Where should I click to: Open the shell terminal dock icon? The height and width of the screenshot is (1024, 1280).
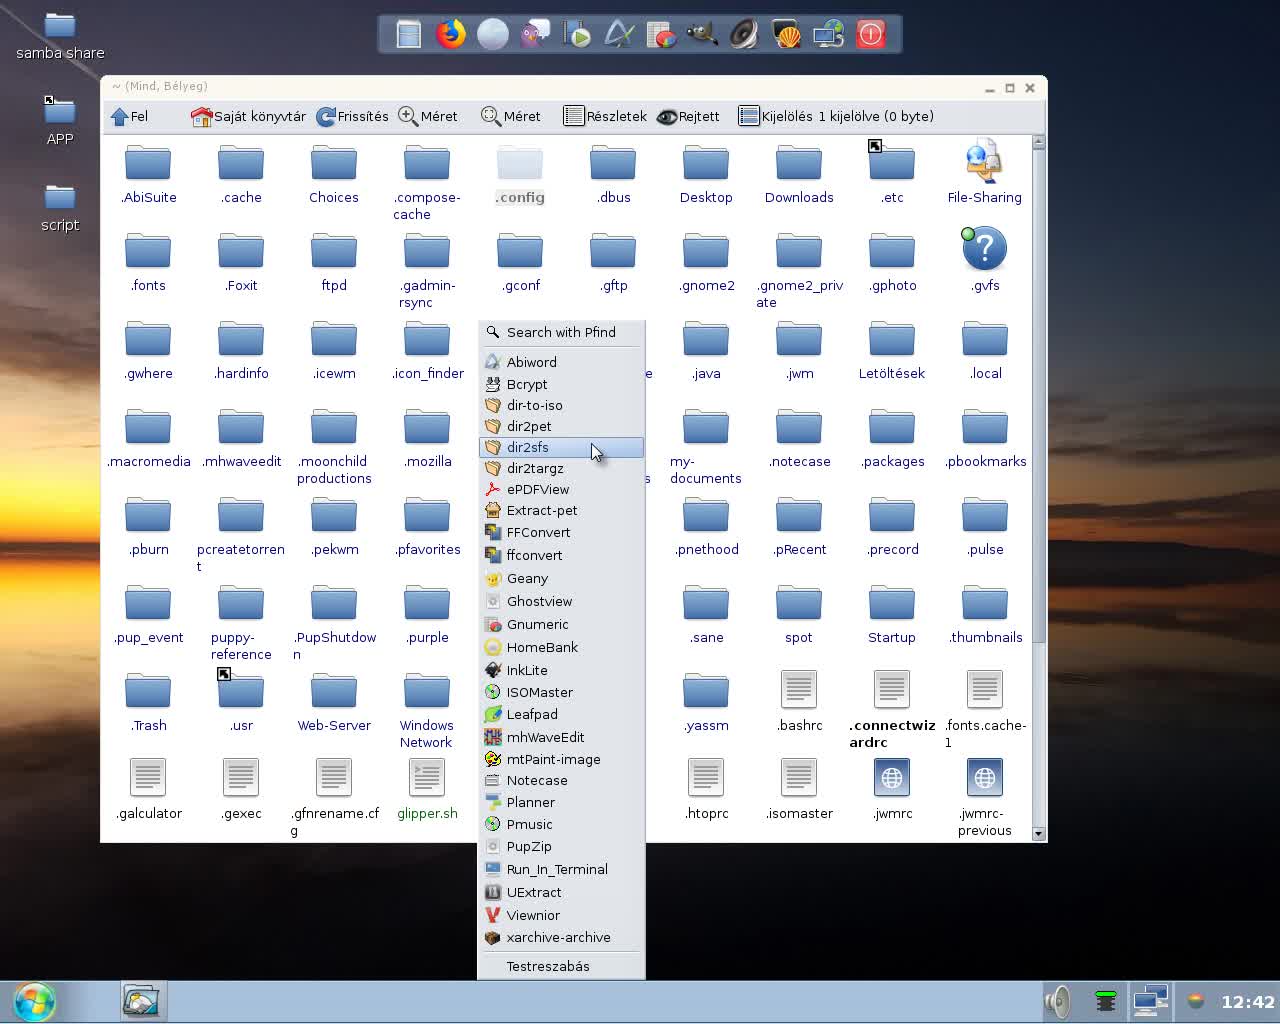pos(787,34)
